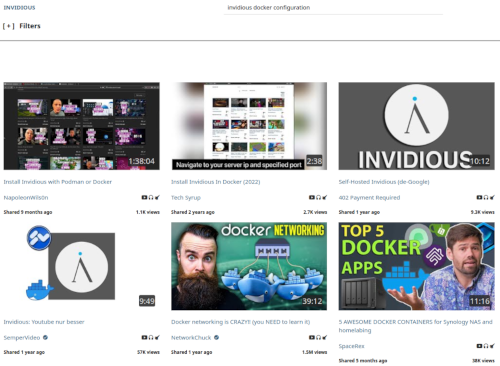This screenshot has width=500, height=366.
Task: Open thumbnail of Install Invidious with Podman video
Action: point(82,126)
